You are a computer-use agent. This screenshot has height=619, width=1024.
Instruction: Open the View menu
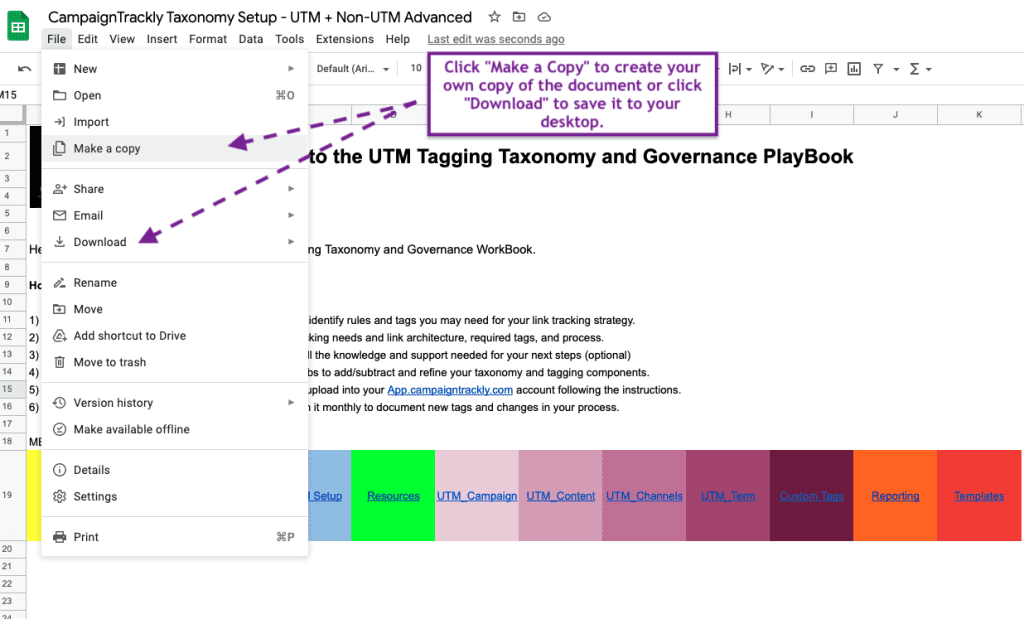(122, 39)
